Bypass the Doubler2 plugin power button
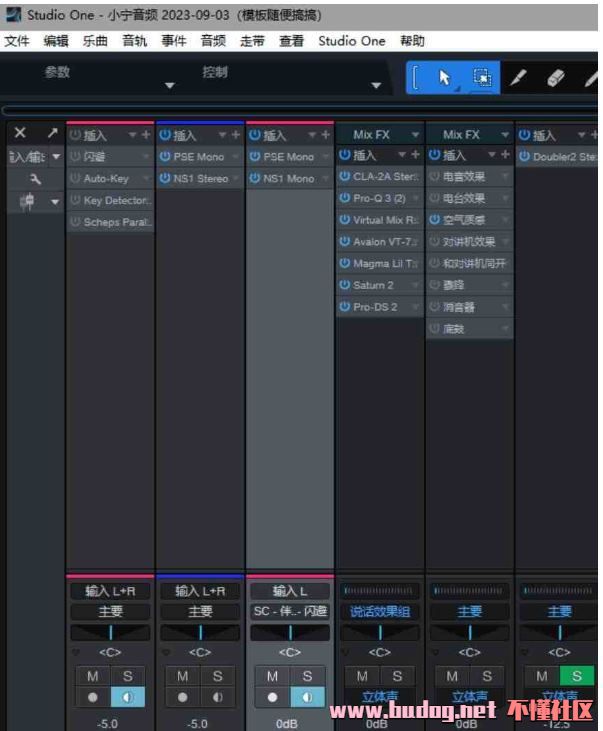Viewport: 603px width, 731px height. [x=524, y=157]
